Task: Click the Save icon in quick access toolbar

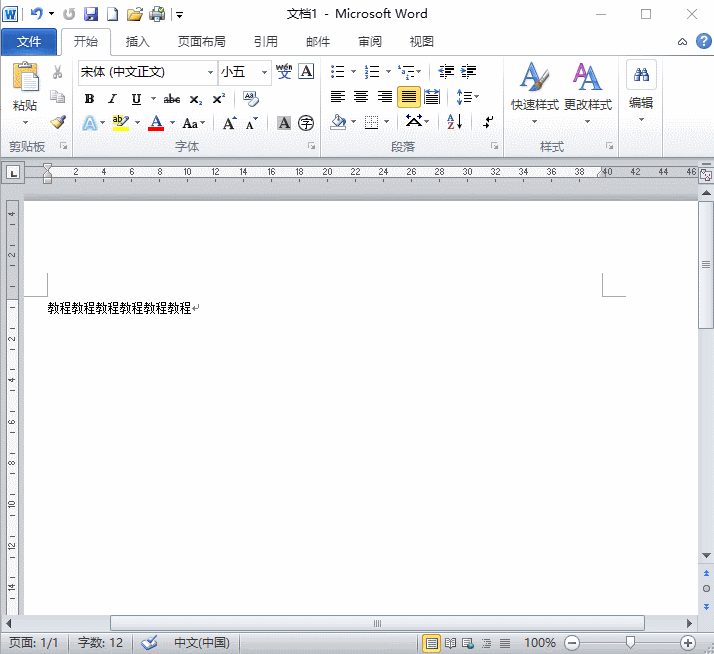Action: 91,14
